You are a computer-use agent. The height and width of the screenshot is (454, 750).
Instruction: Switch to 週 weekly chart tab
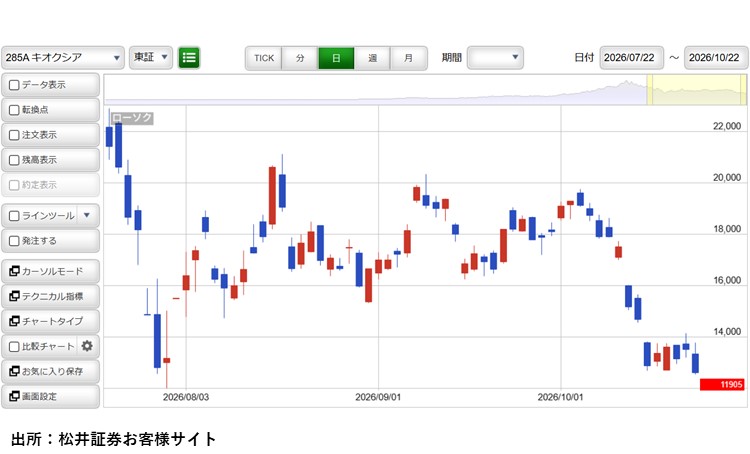point(373,58)
